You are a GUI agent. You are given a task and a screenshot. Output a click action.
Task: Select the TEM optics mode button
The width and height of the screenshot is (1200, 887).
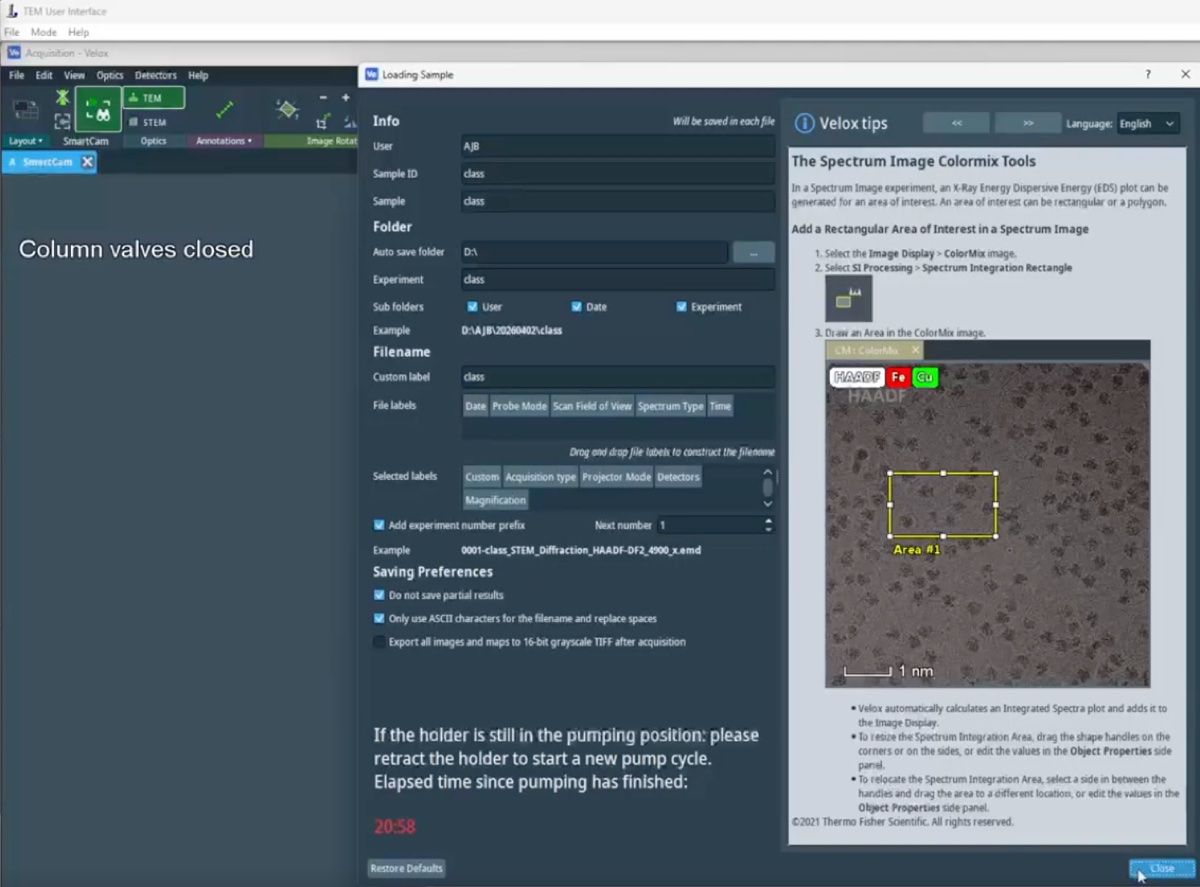tap(154, 98)
